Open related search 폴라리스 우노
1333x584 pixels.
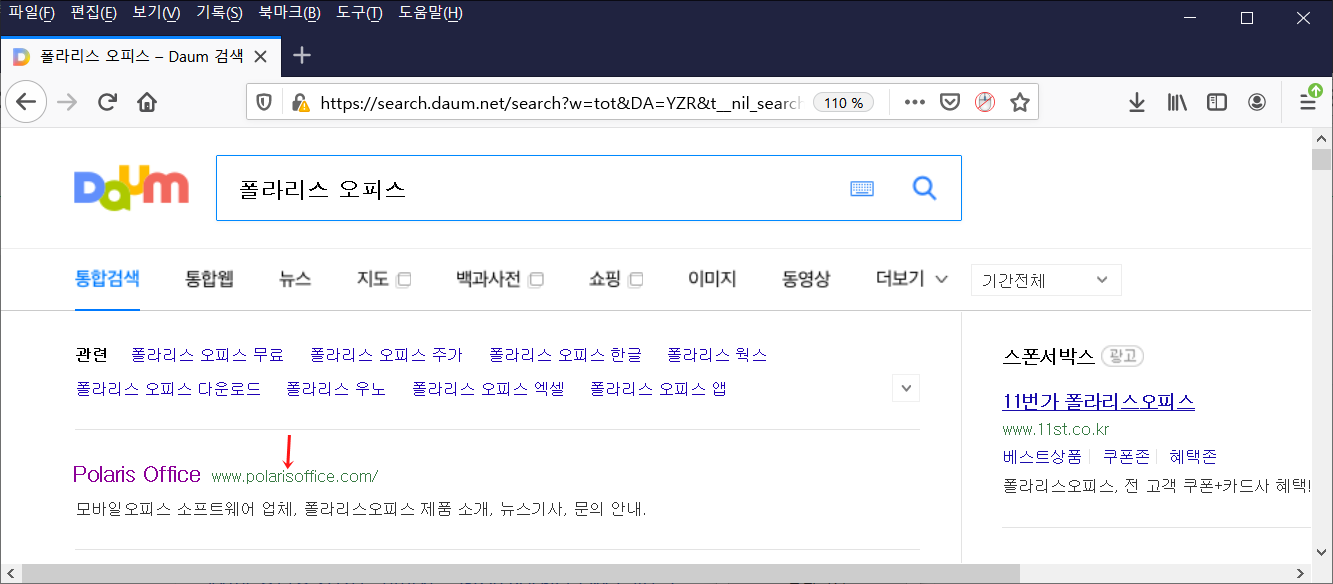tap(336, 388)
